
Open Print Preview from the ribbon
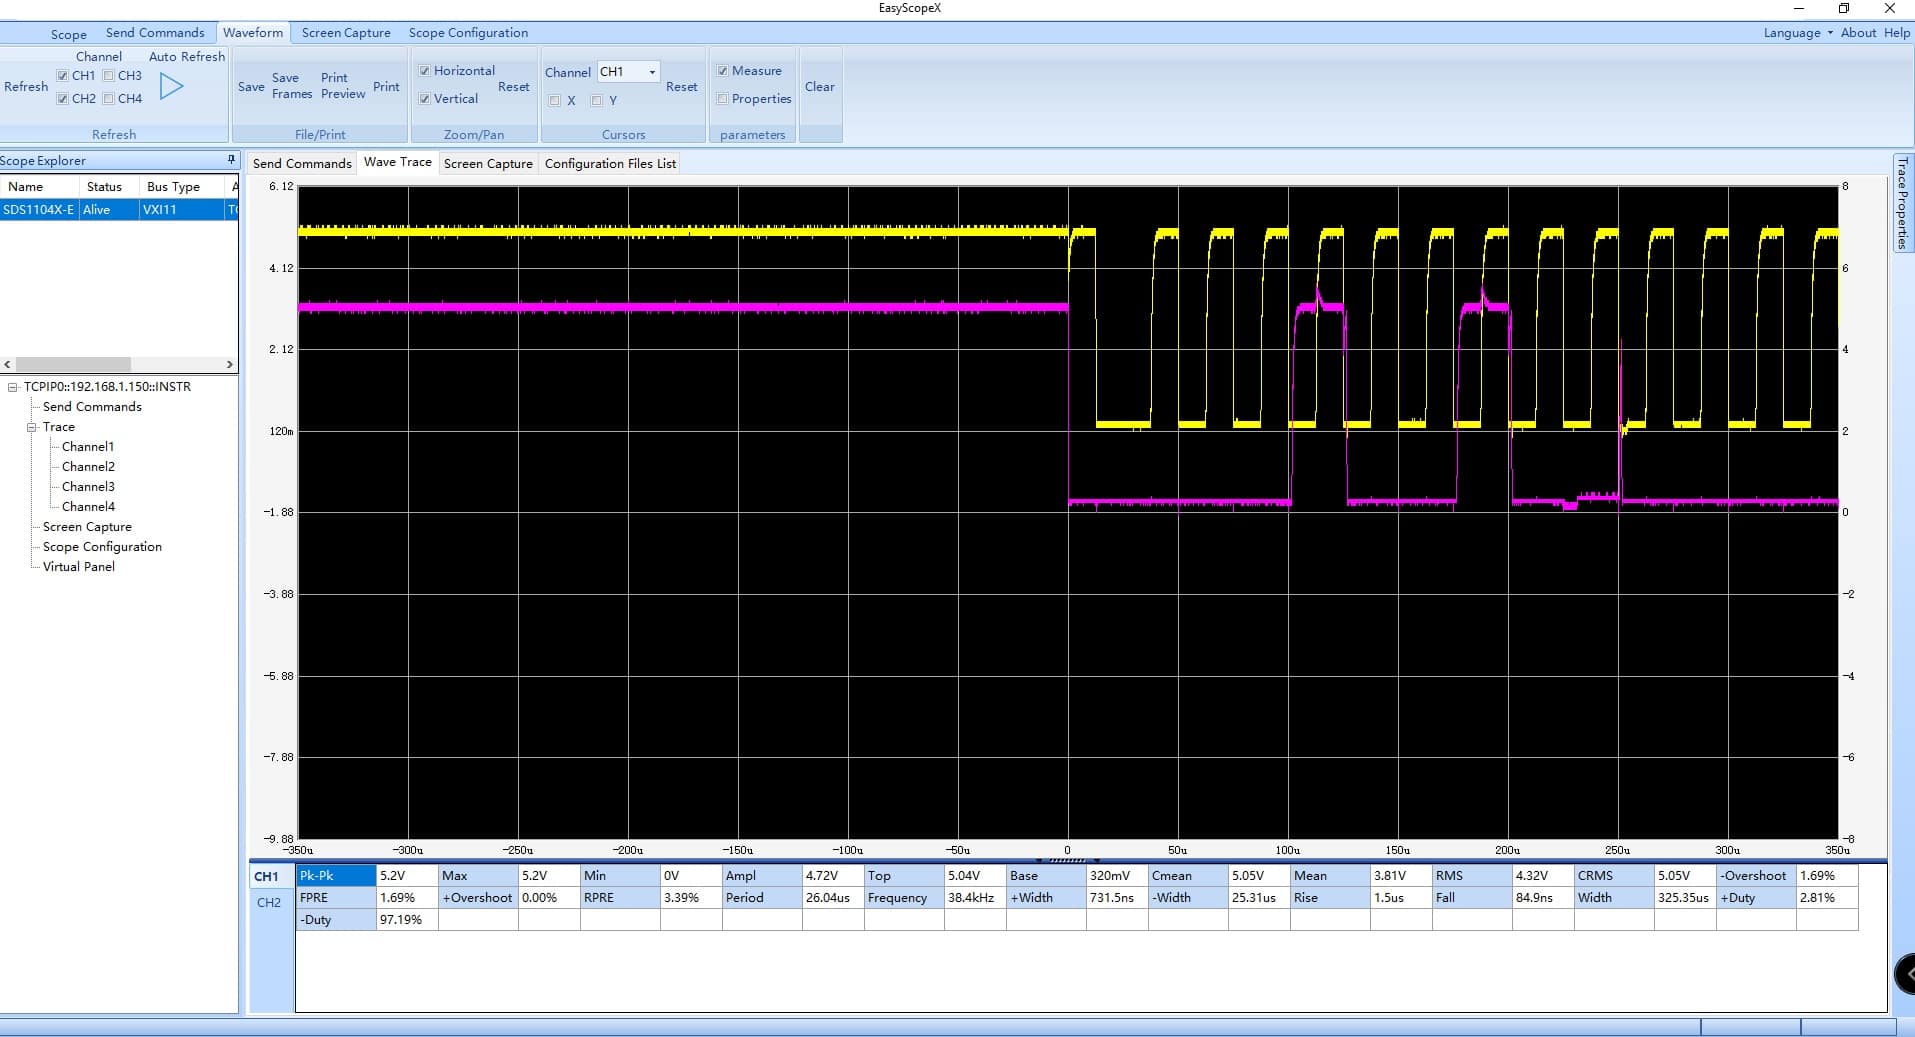click(342, 86)
